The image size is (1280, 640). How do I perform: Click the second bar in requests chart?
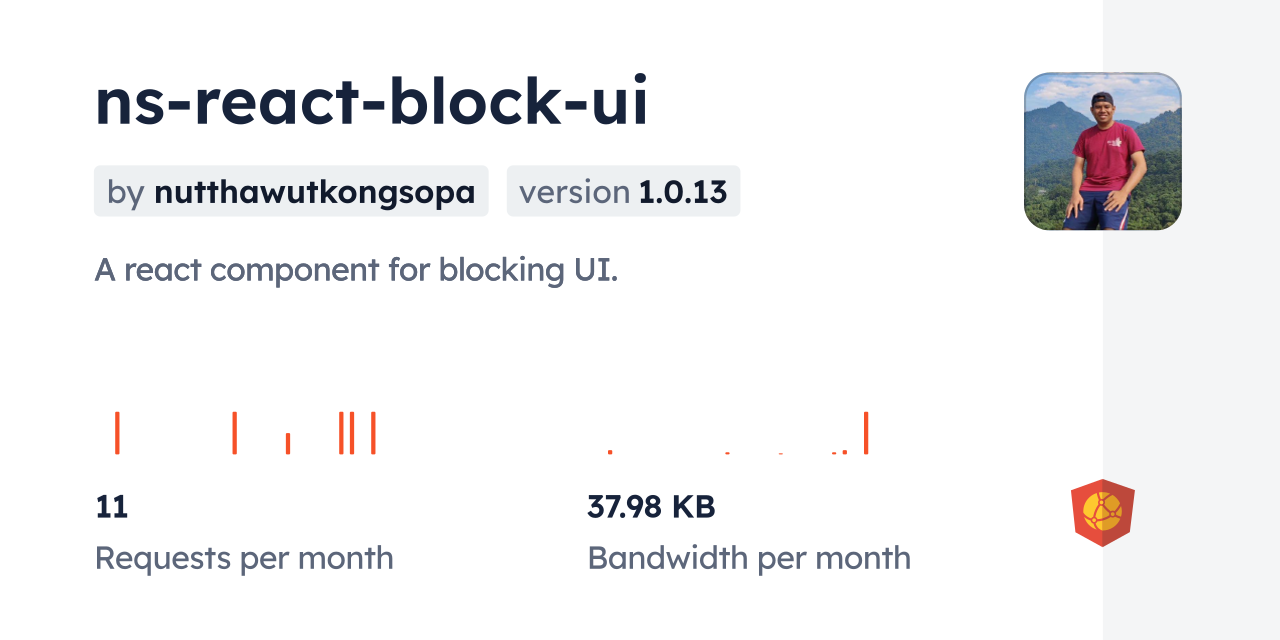click(x=234, y=433)
